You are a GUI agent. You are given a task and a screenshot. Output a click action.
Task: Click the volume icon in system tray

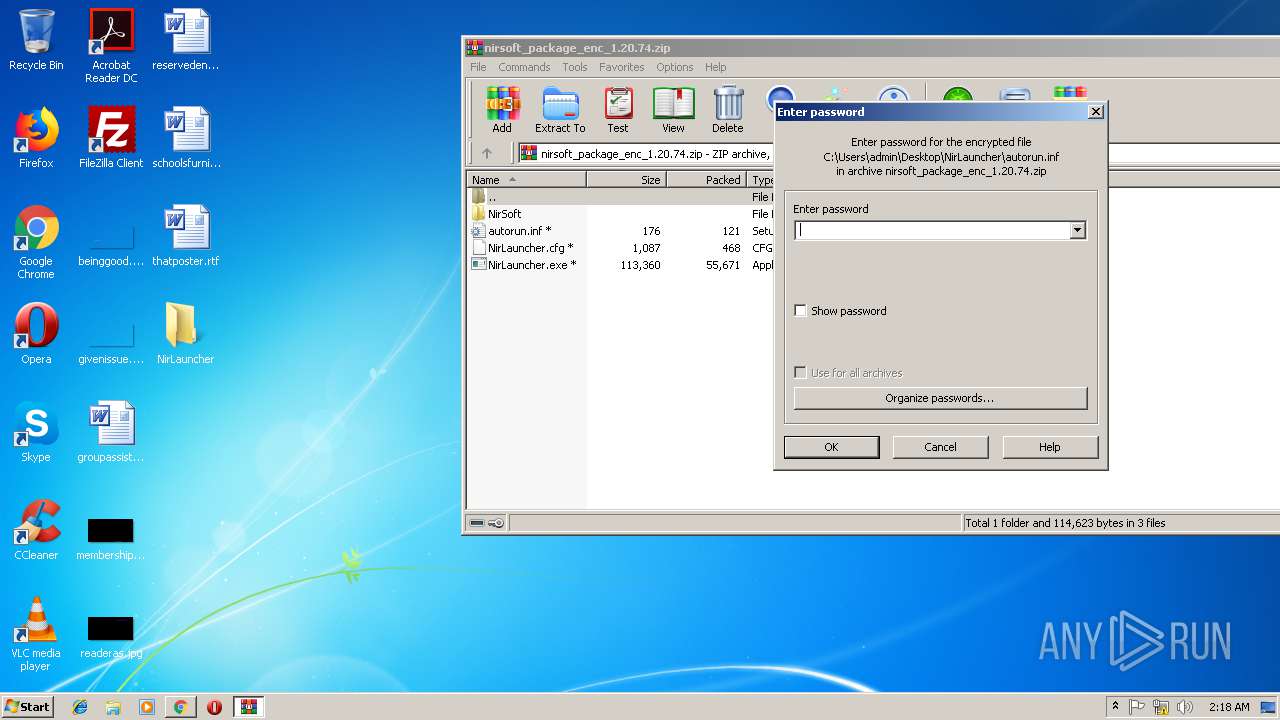1185,707
